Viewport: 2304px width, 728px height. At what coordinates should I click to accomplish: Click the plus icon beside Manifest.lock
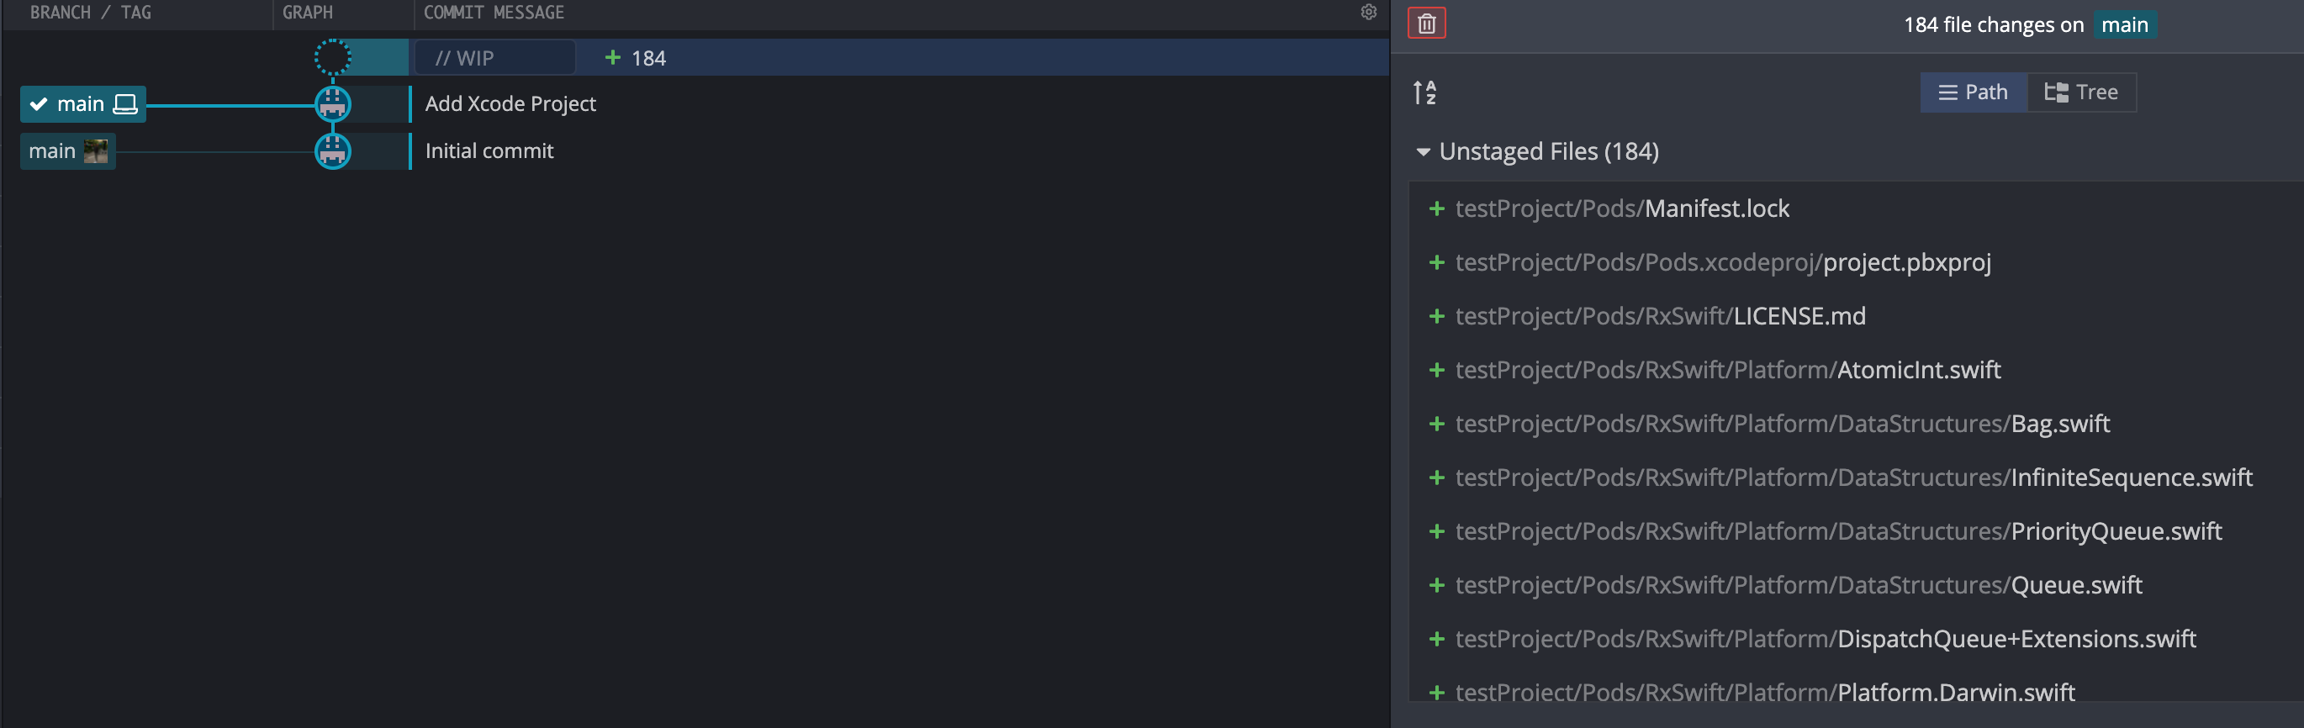pyautogui.click(x=1437, y=208)
